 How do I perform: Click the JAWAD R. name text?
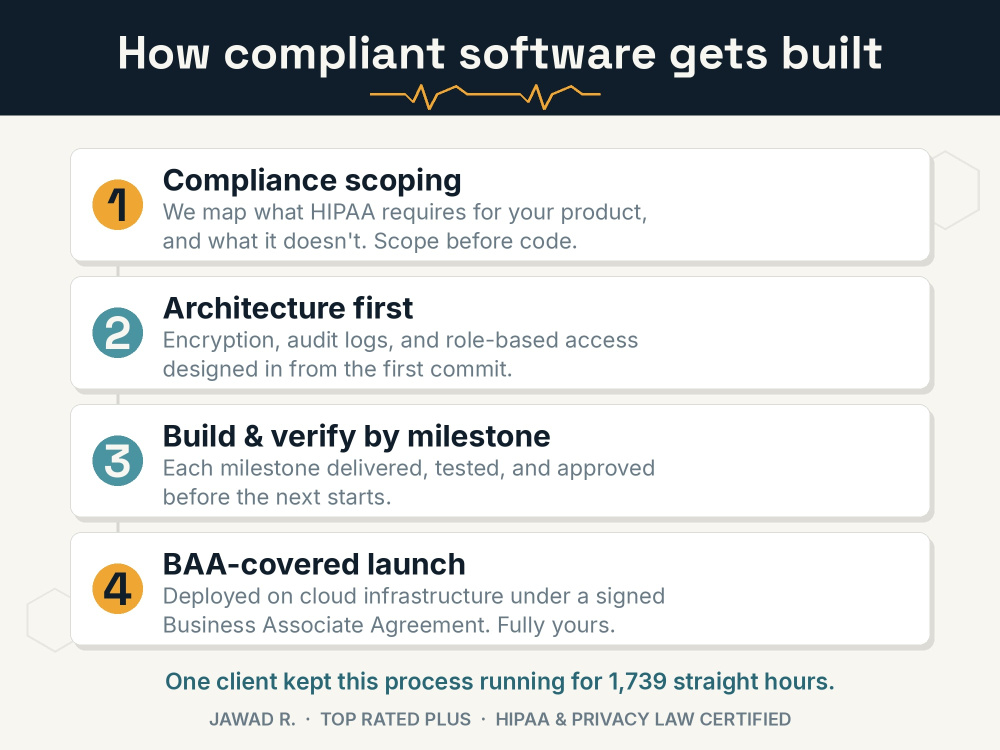[x=253, y=719]
